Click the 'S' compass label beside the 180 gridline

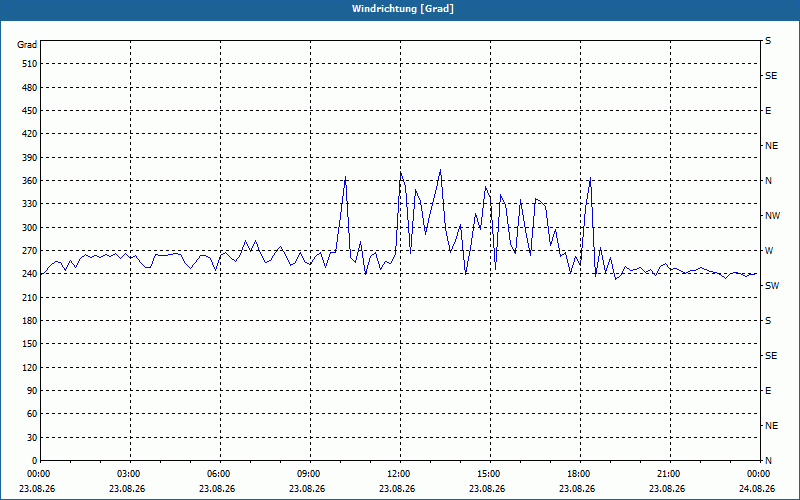tap(768, 321)
